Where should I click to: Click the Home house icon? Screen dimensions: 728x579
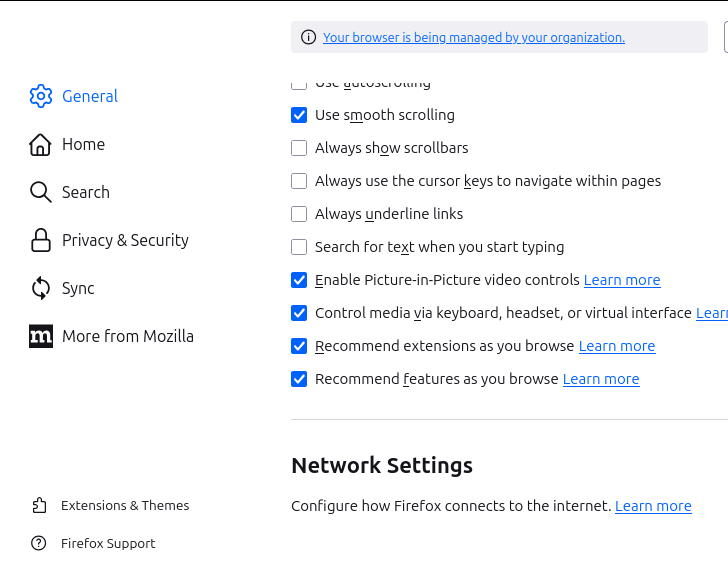pos(40,144)
